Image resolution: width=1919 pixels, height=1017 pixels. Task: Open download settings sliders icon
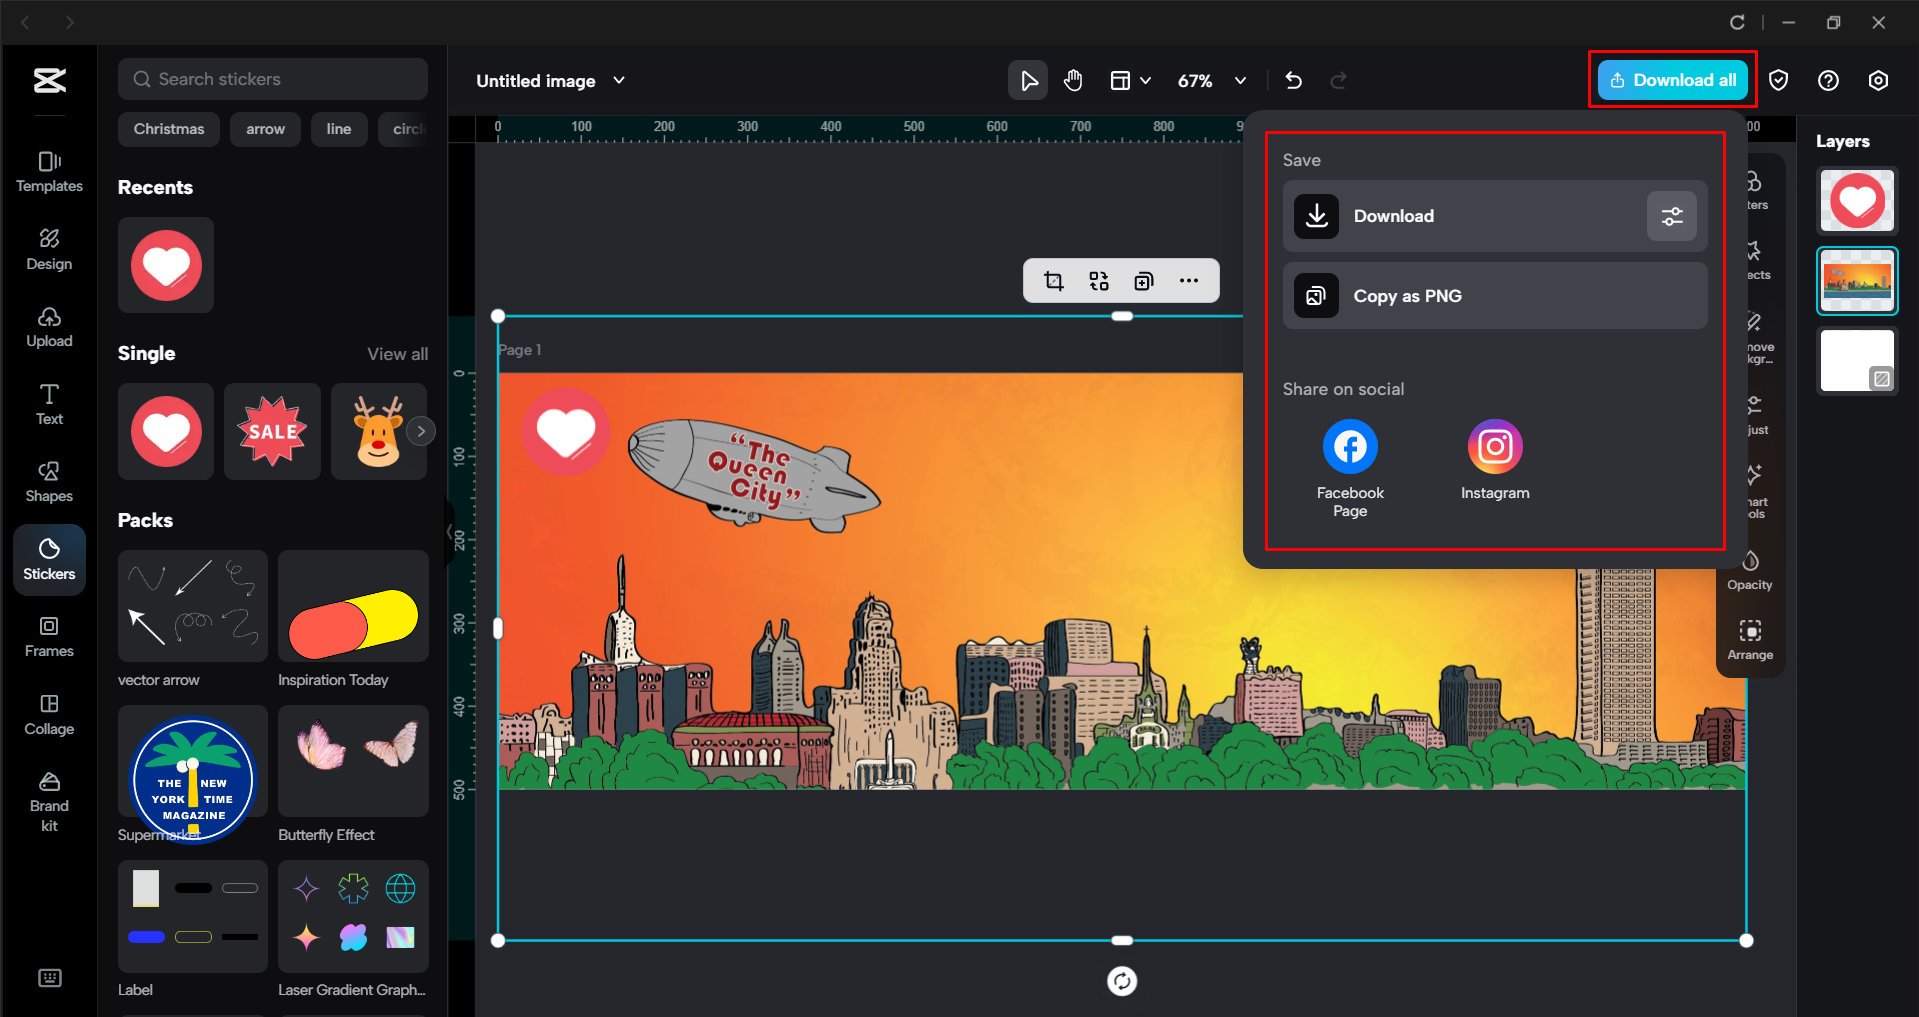pyautogui.click(x=1671, y=216)
